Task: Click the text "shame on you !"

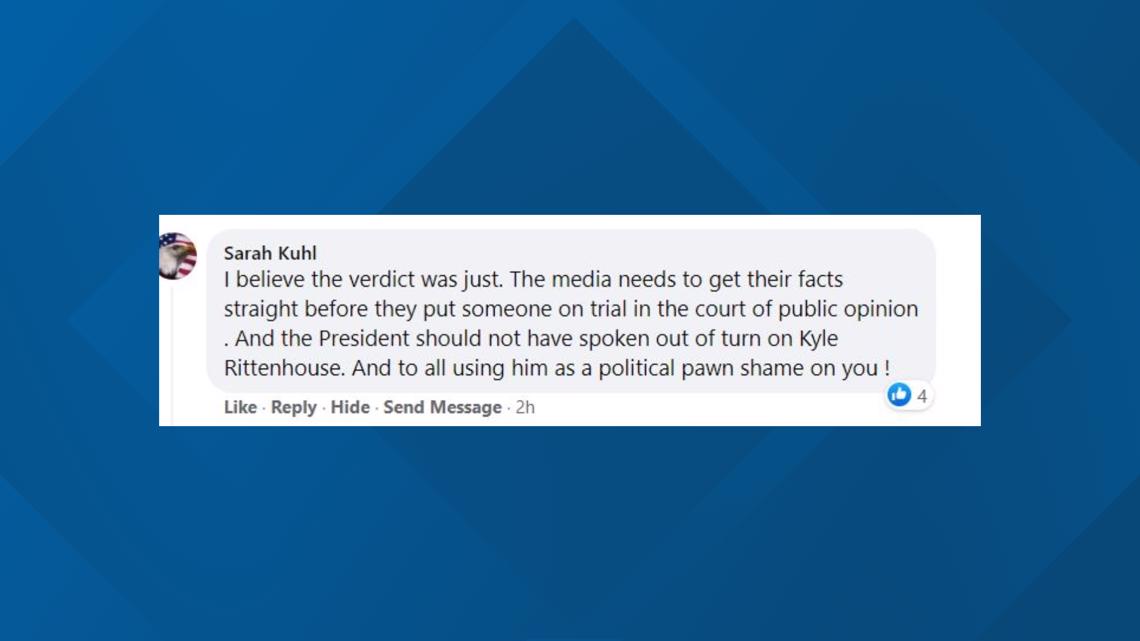Action: [815, 368]
